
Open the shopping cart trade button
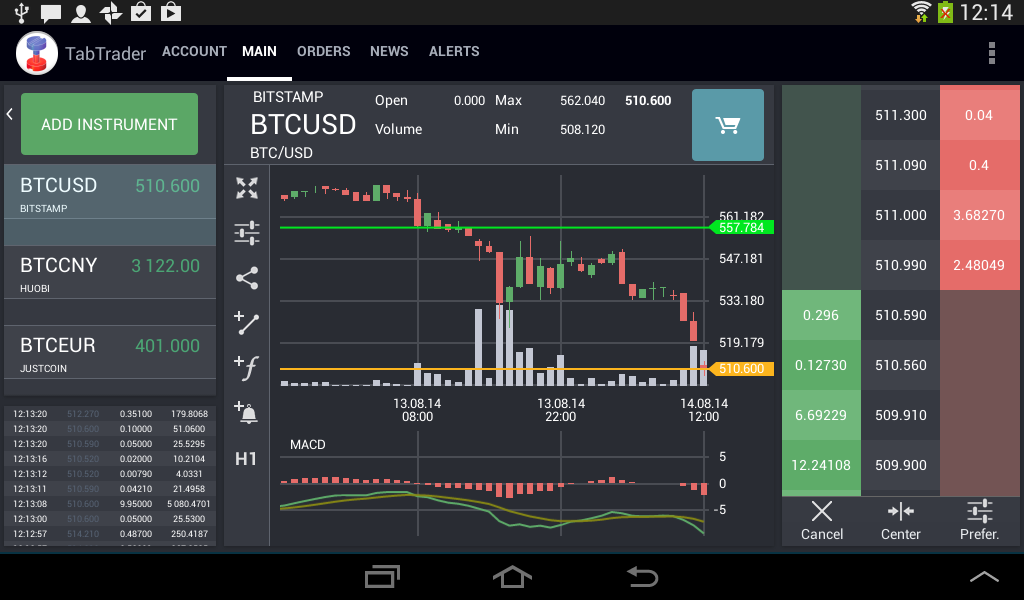pyautogui.click(x=728, y=125)
